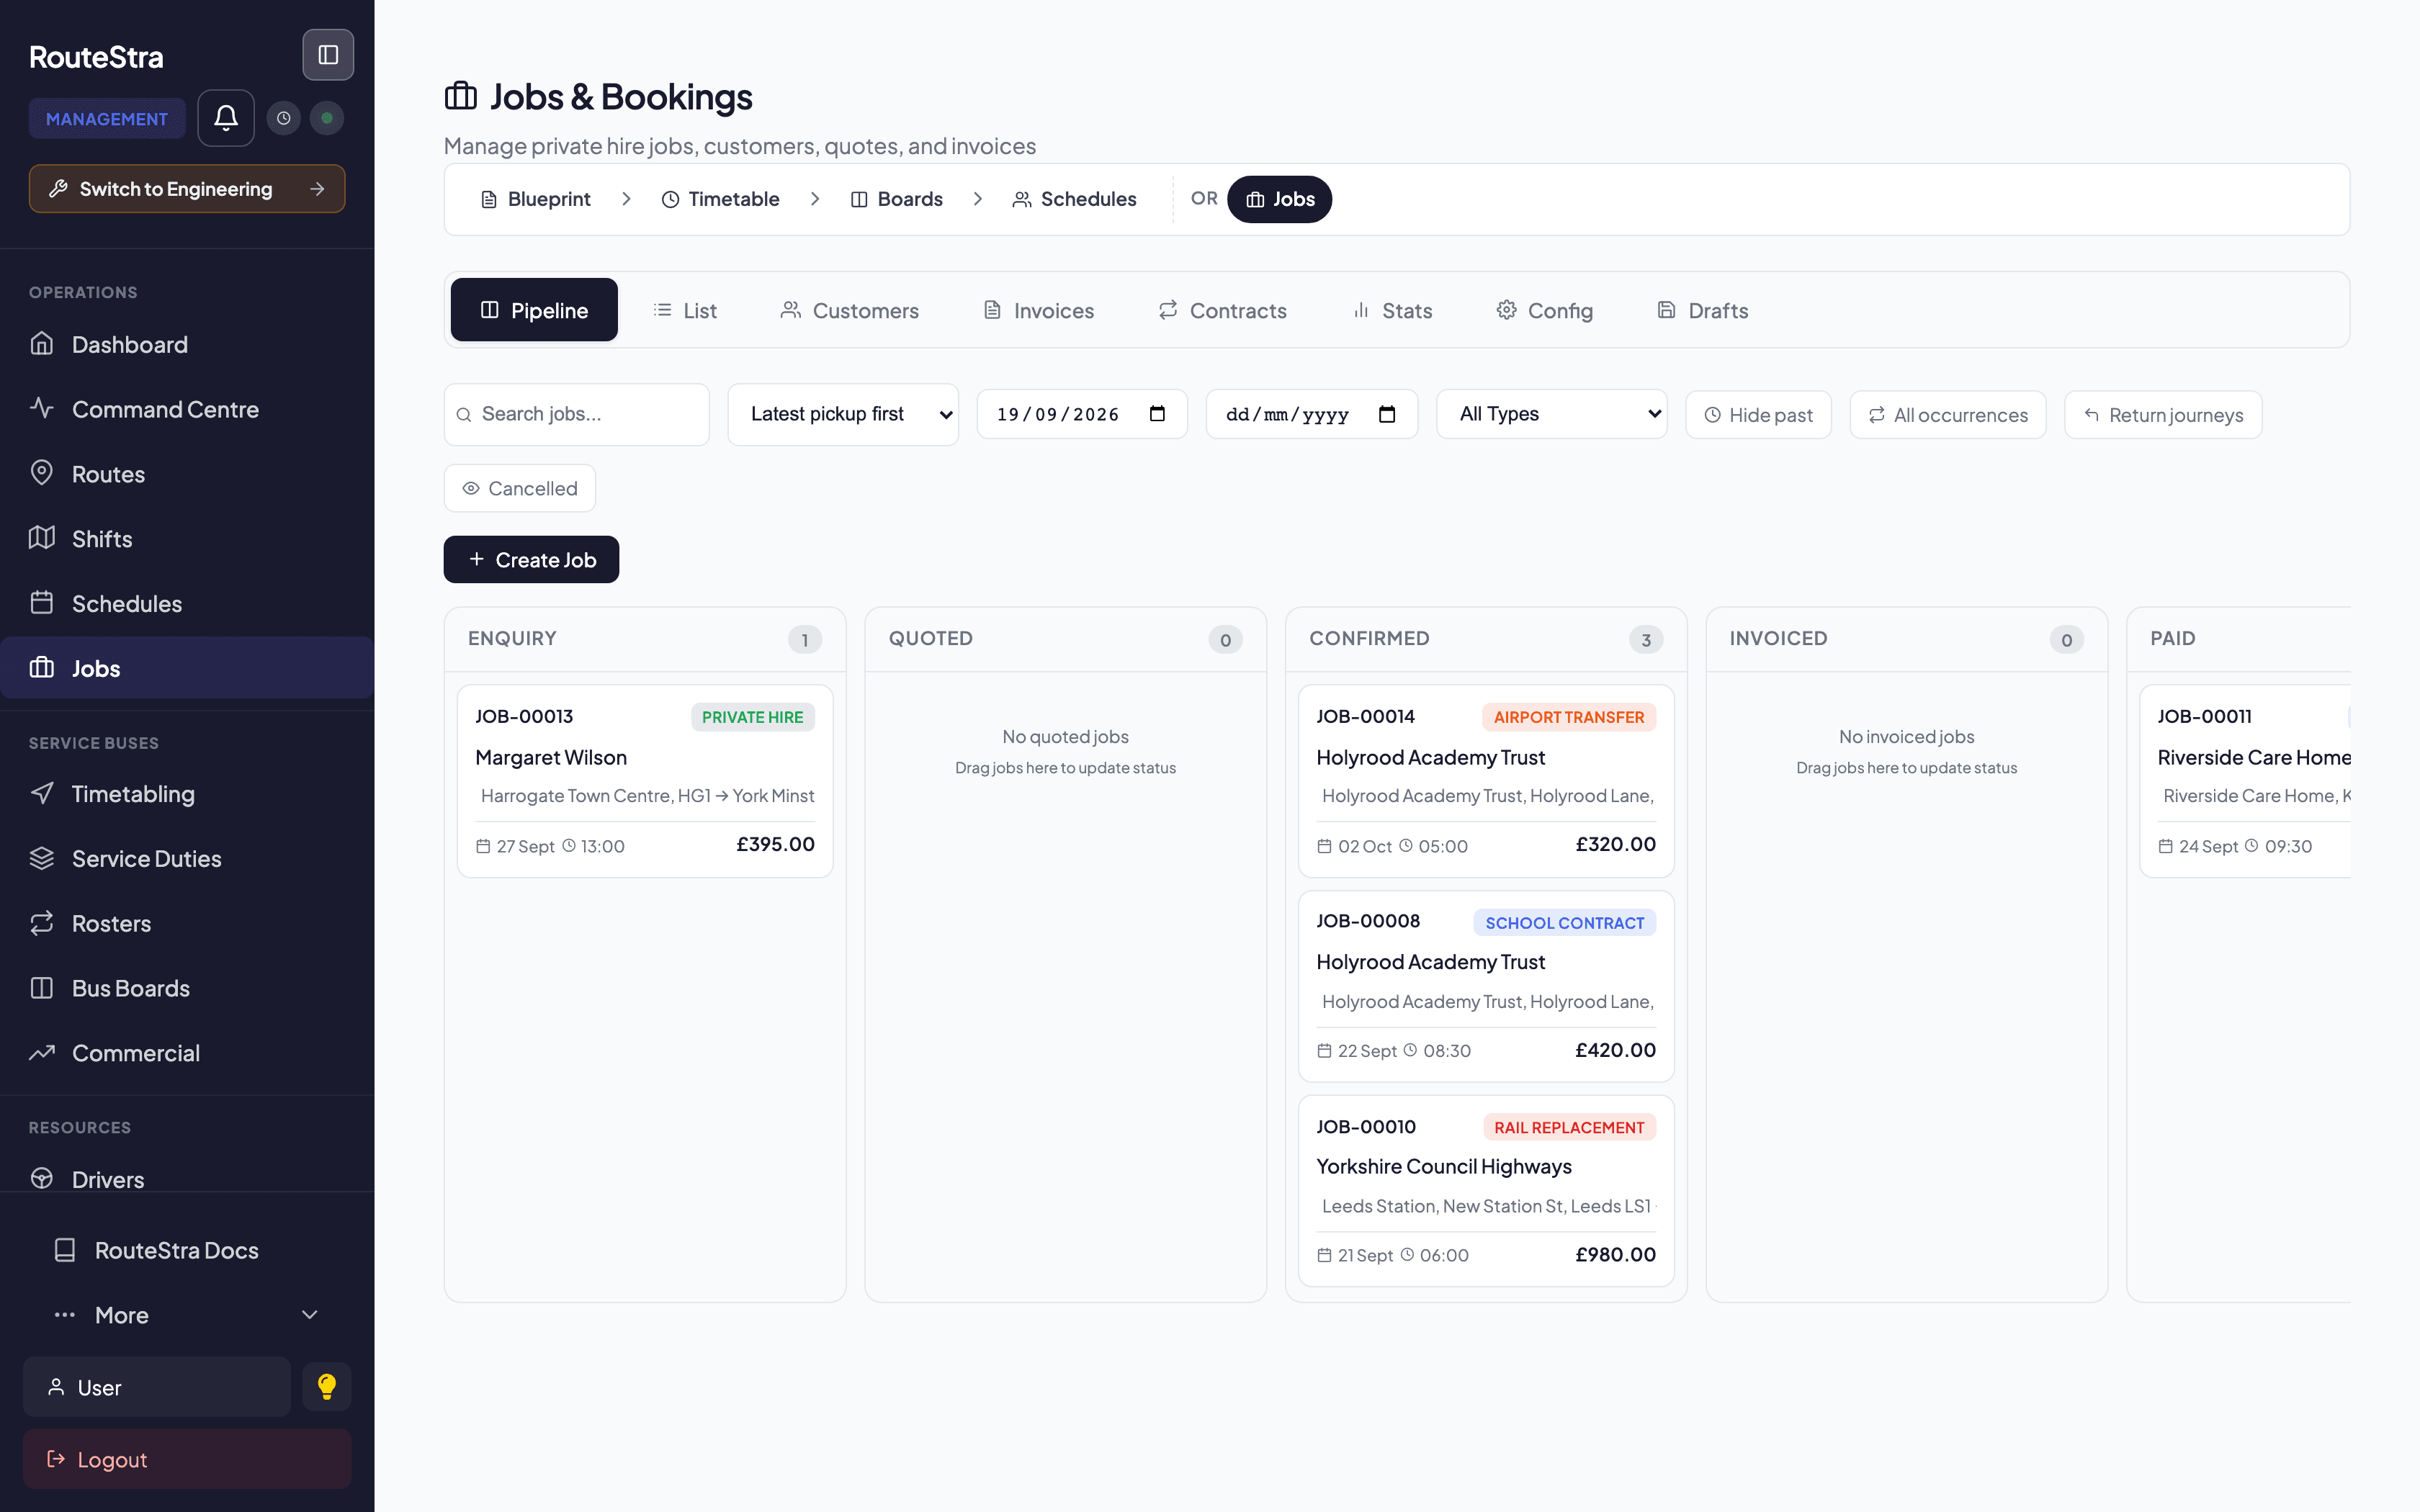Open Drafts tab
The image size is (2420, 1512).
tap(1703, 310)
